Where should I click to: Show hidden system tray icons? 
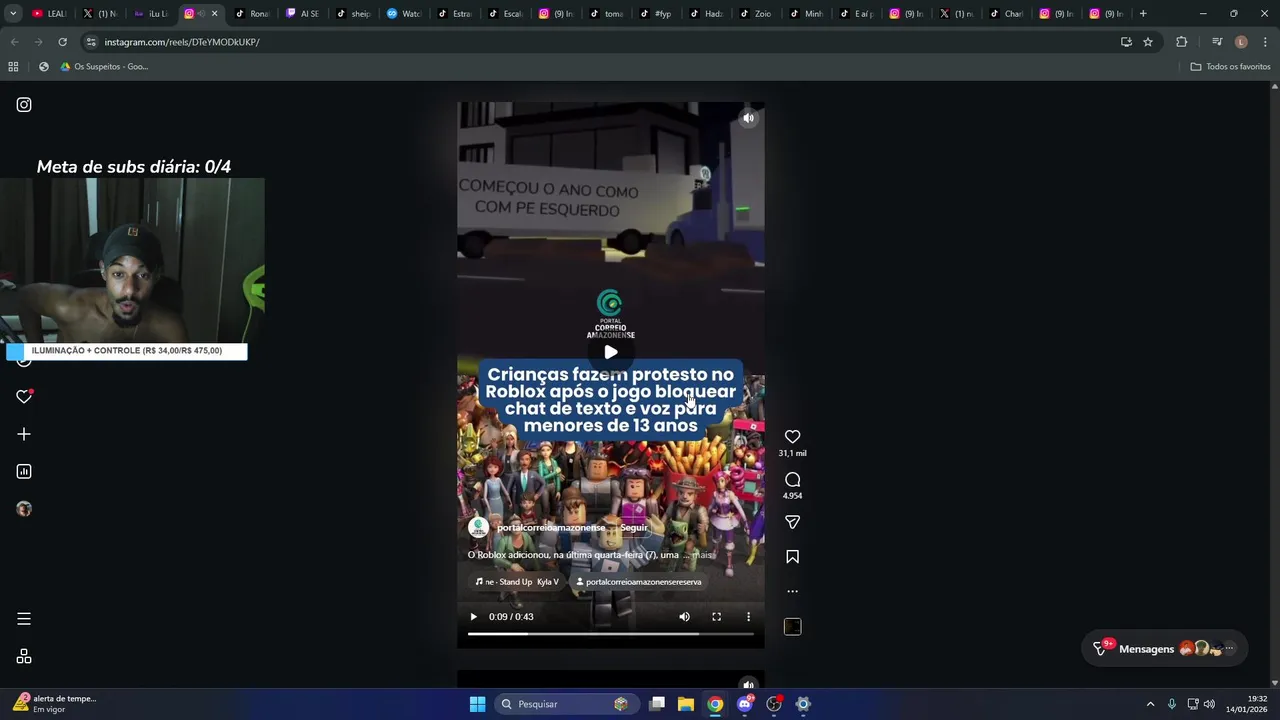(x=1150, y=704)
